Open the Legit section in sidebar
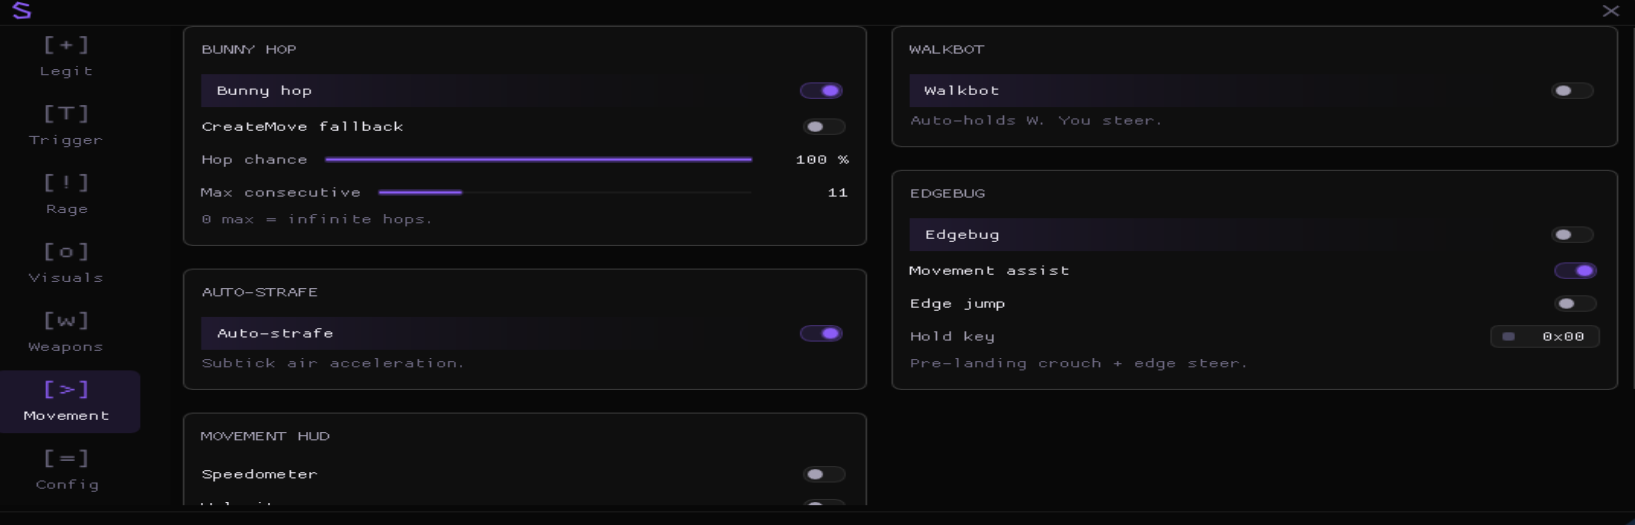Viewport: 1635px width, 525px height. (66, 56)
